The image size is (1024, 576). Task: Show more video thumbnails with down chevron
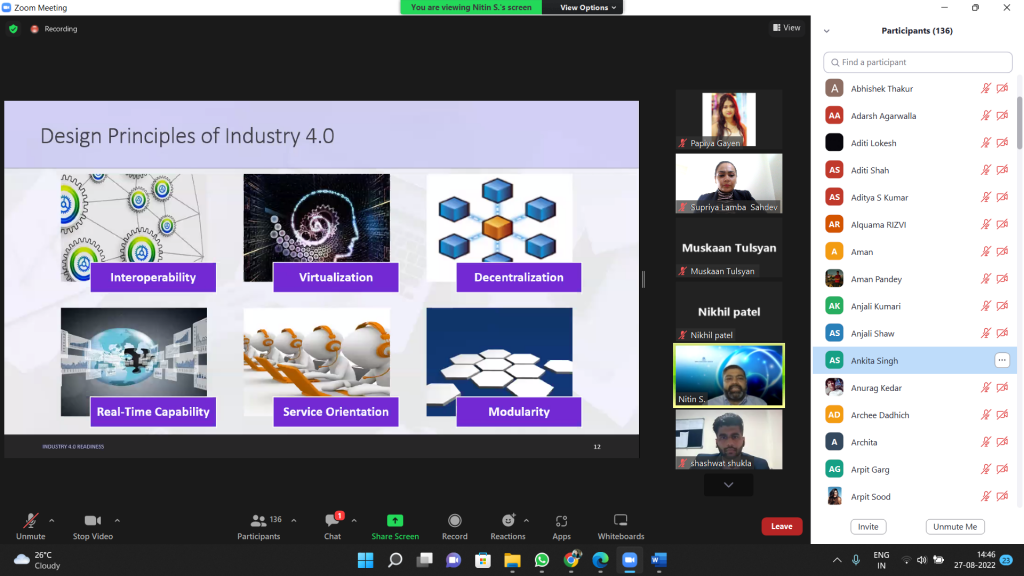point(728,485)
